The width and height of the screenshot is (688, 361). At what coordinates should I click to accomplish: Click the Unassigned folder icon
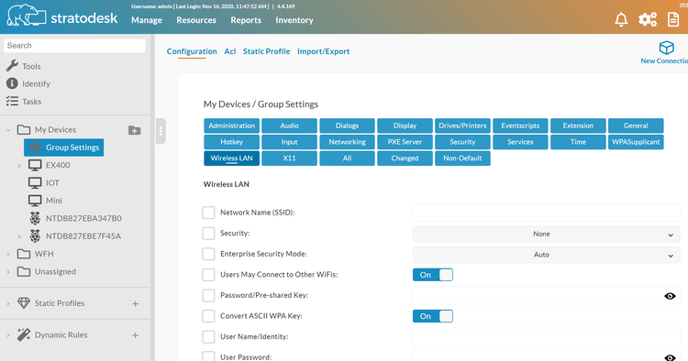[x=24, y=272]
